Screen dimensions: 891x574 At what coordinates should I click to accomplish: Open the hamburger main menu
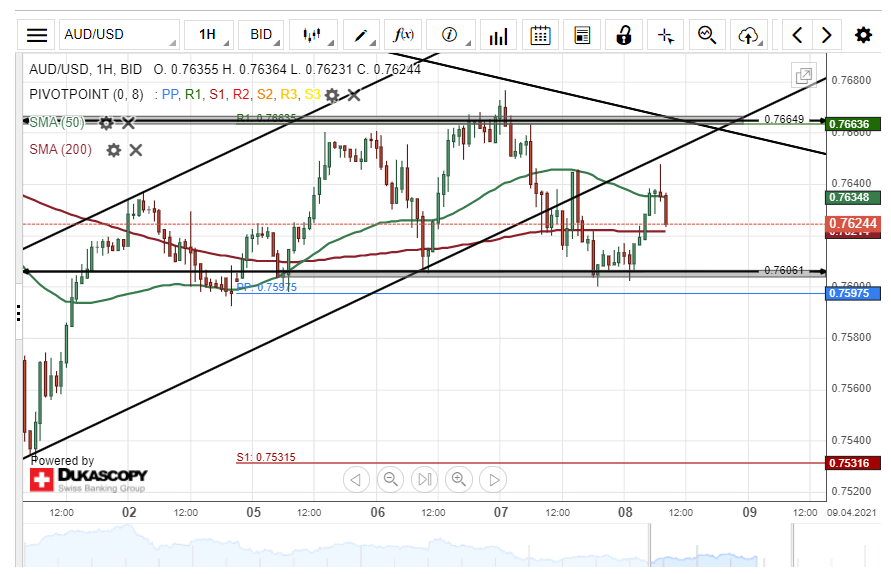click(x=36, y=35)
